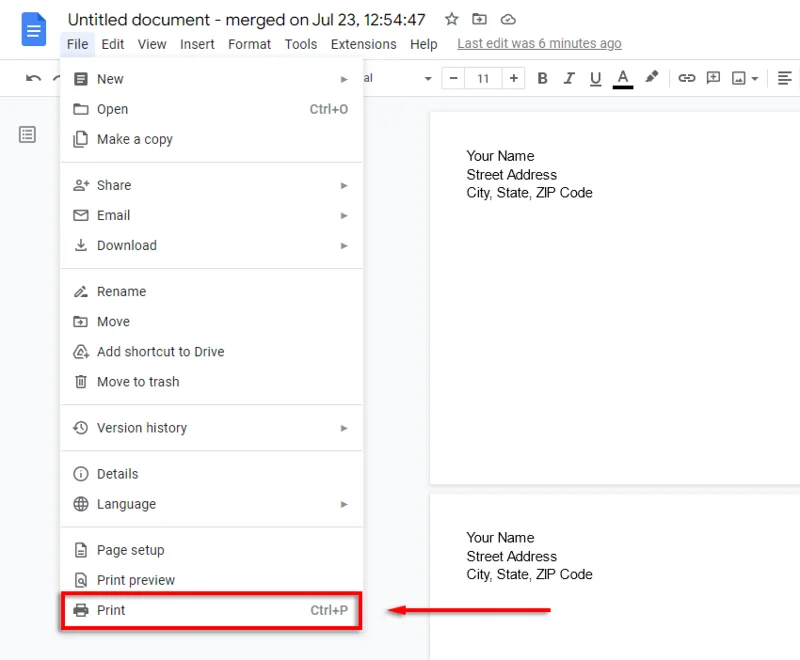Open Page setup
The height and width of the screenshot is (660, 800).
(211, 550)
